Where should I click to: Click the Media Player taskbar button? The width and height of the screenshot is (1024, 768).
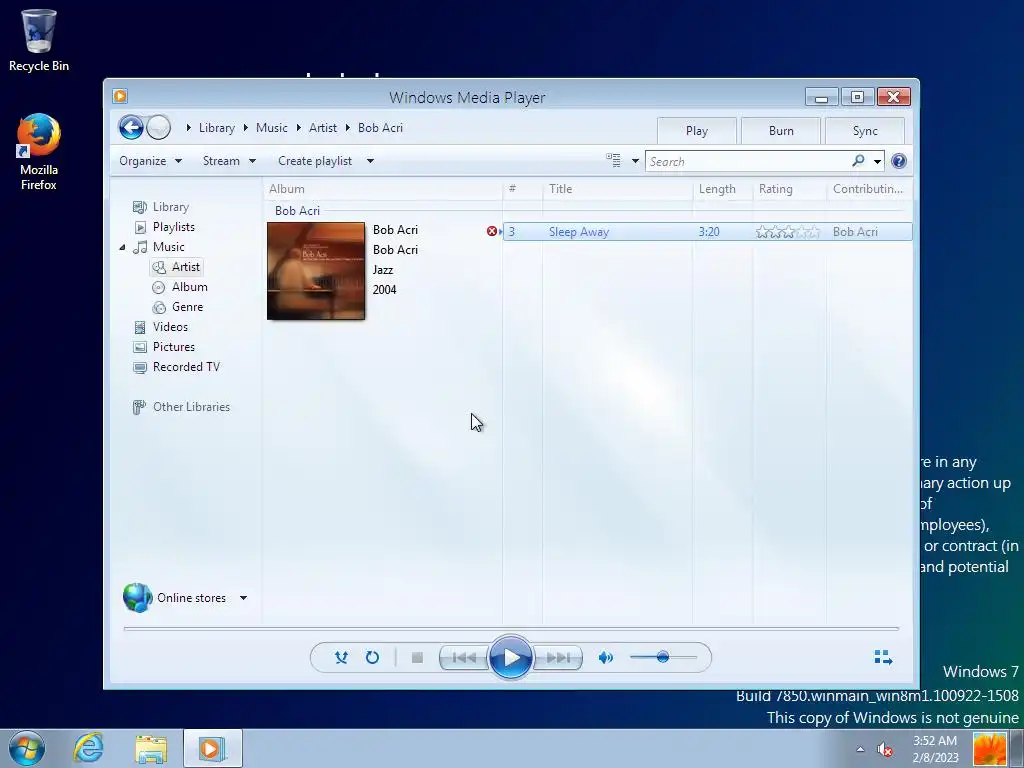(212, 748)
